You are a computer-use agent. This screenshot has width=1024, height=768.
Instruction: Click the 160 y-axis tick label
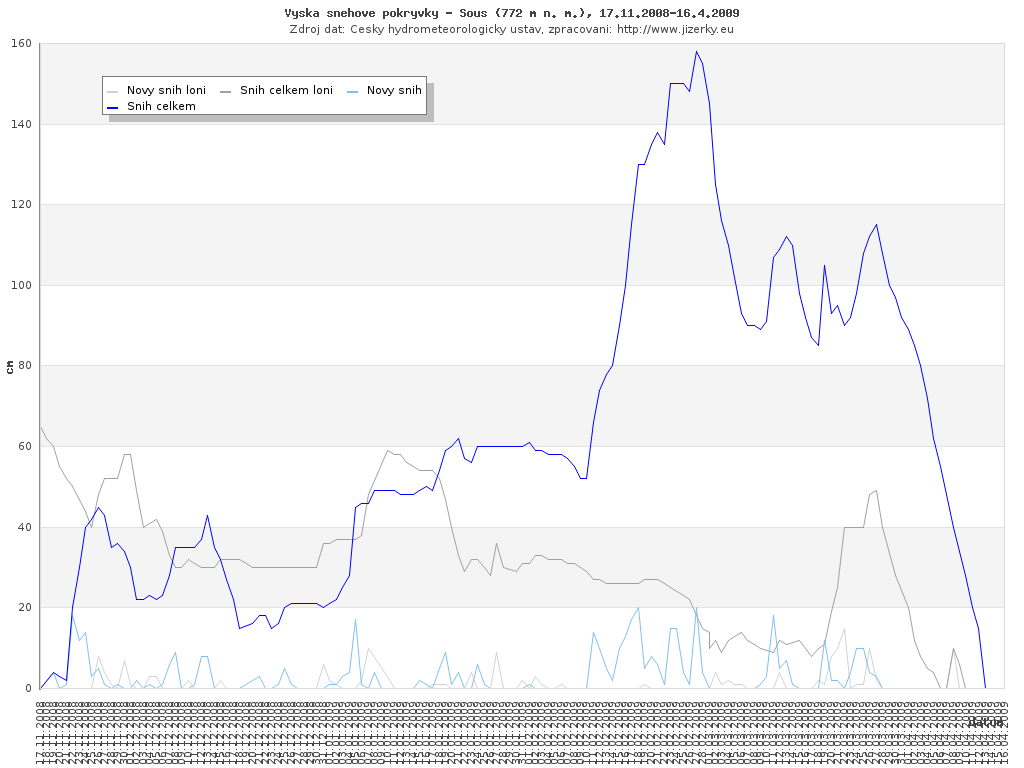tap(21, 44)
